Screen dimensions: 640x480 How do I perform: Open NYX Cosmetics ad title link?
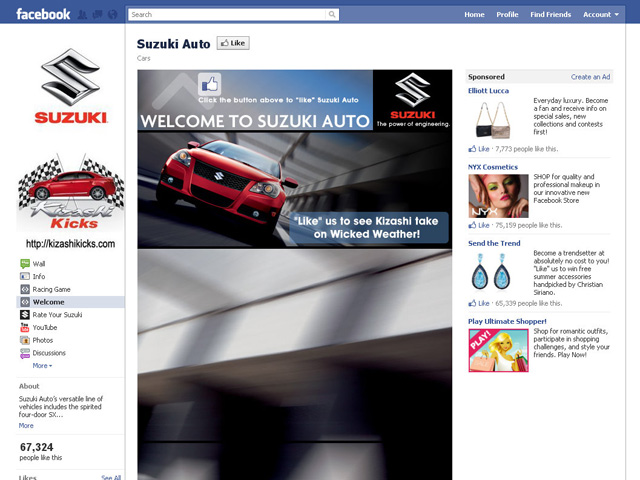point(493,167)
